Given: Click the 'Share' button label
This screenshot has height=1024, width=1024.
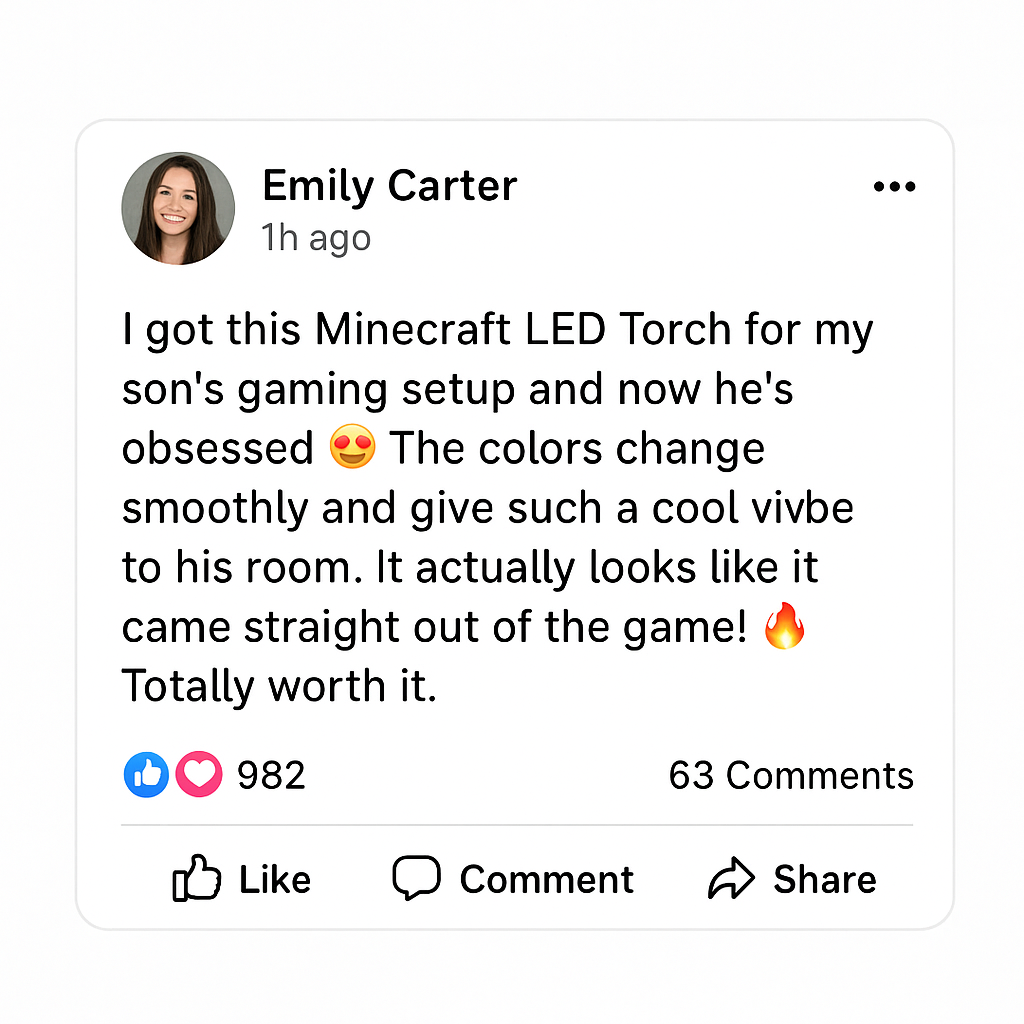Looking at the screenshot, I should [x=824, y=880].
